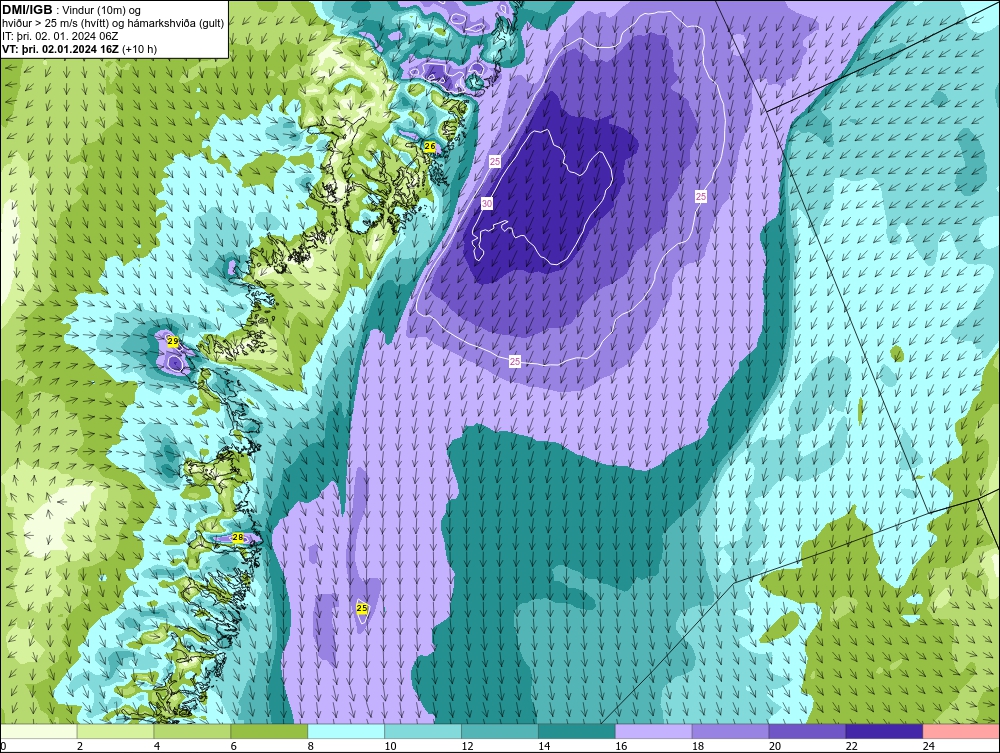The height and width of the screenshot is (753, 1000).
Task: Click the yellow 29 max gust label
Action: [173, 342]
